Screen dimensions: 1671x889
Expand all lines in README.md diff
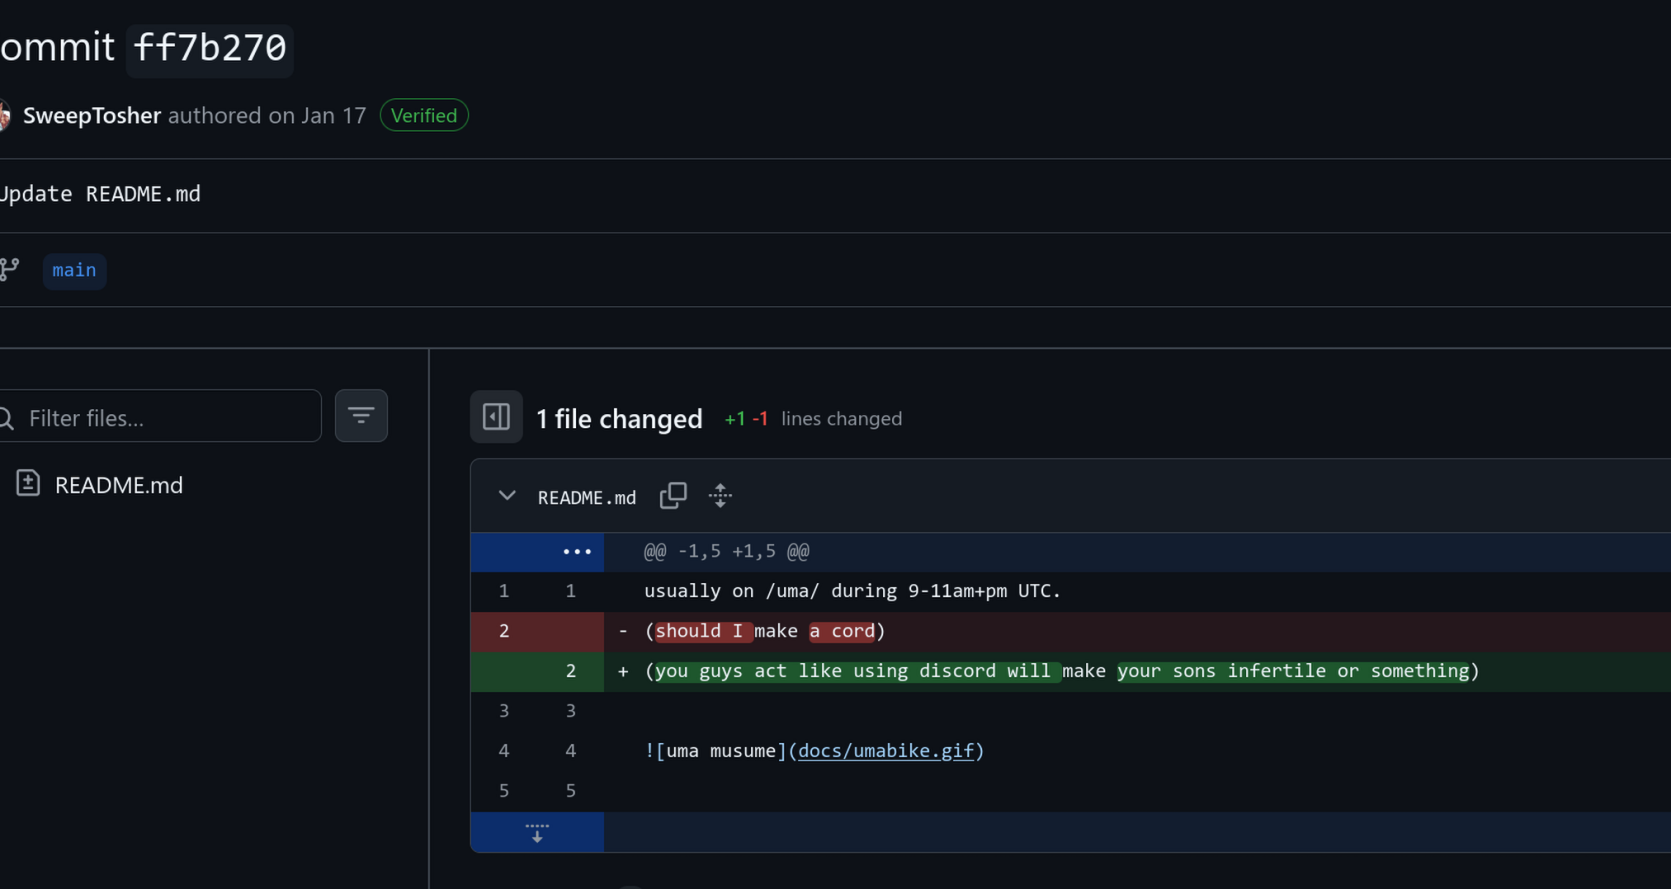click(x=720, y=496)
